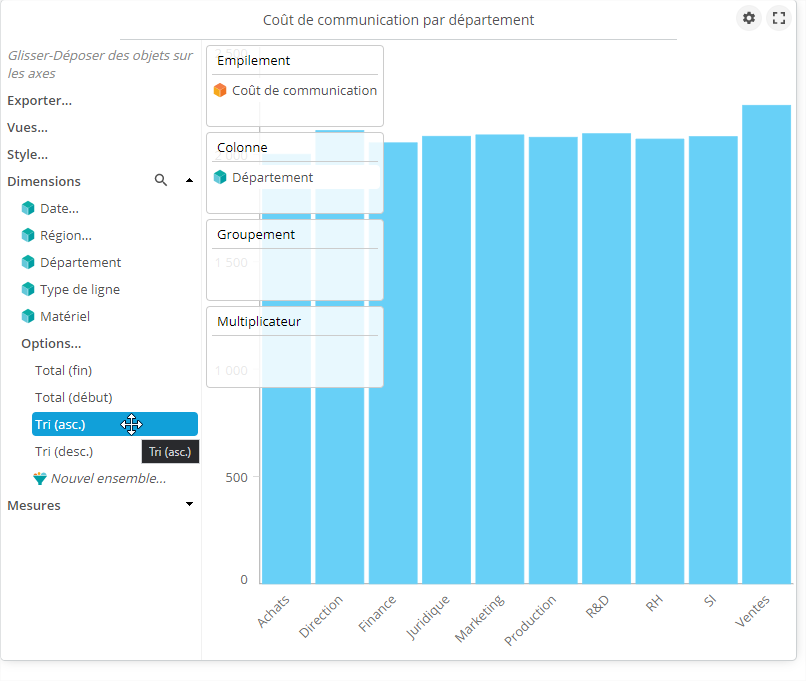Select the Total (début) option

coord(73,397)
